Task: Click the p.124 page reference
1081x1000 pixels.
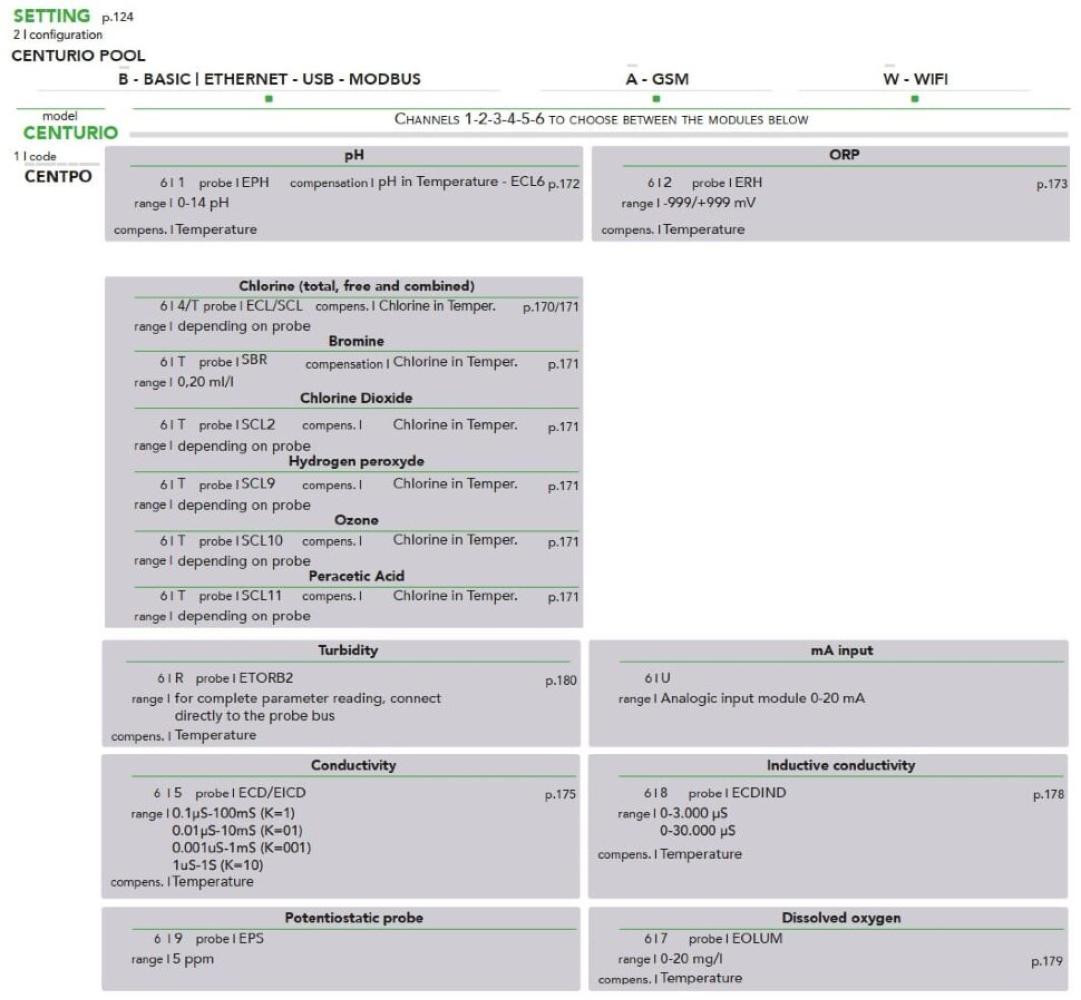Action: pos(117,17)
